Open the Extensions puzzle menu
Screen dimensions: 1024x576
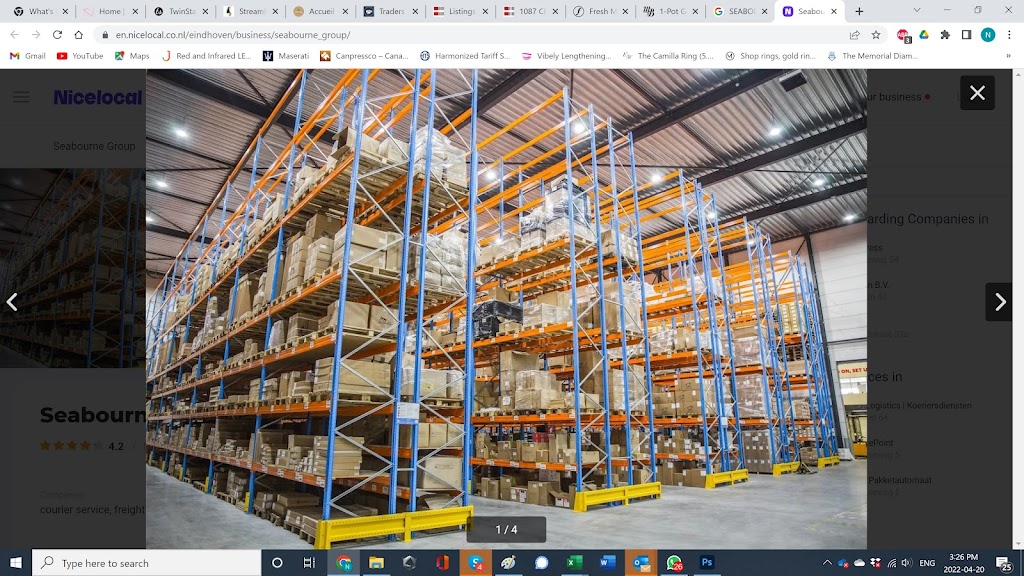click(945, 35)
